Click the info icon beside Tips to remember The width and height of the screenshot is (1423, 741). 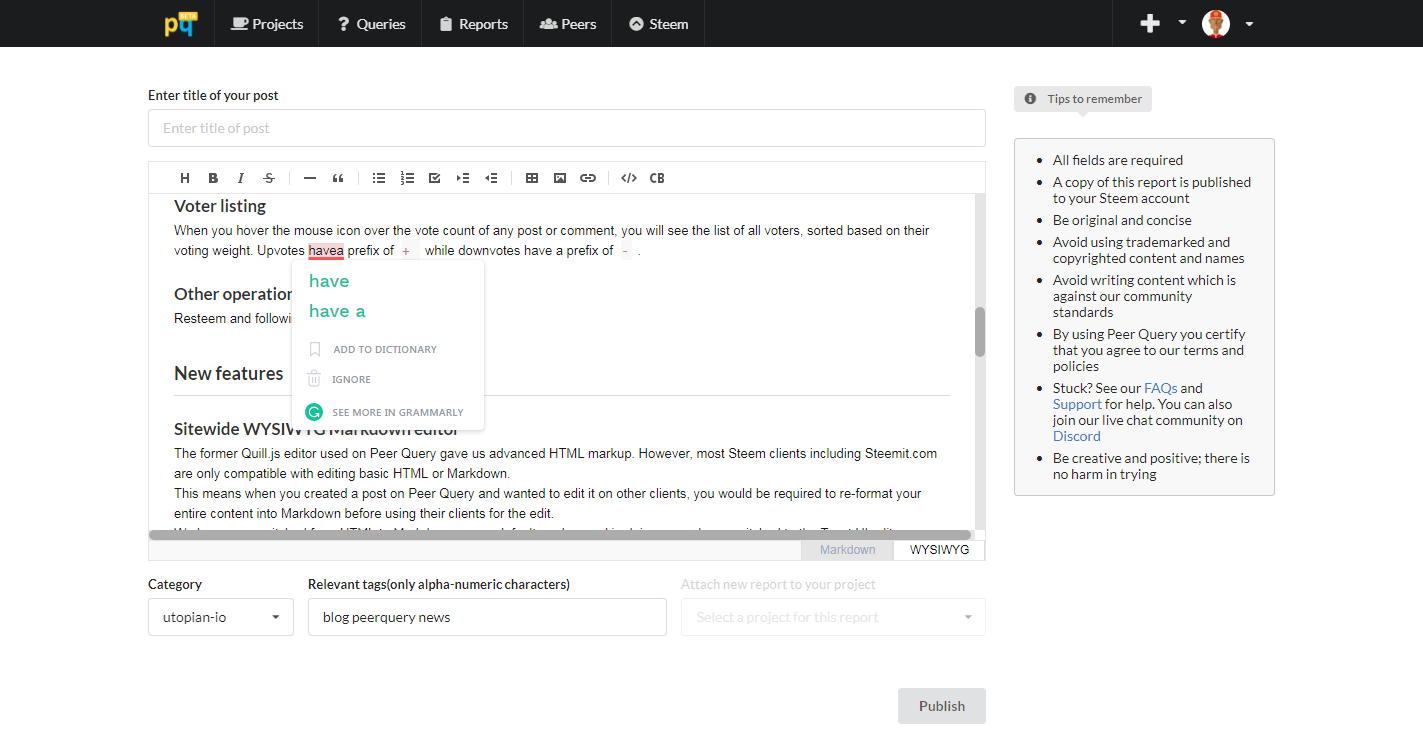[x=1031, y=99]
